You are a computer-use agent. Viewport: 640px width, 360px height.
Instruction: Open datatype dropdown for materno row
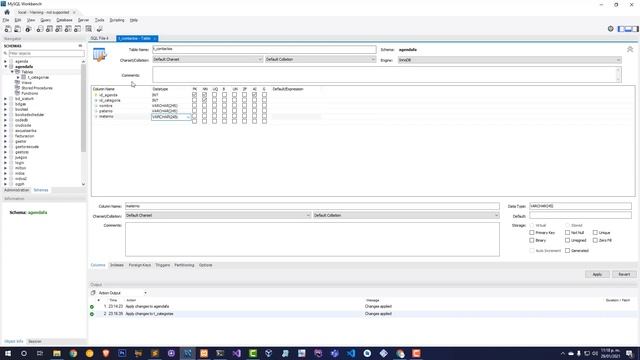coord(188,117)
